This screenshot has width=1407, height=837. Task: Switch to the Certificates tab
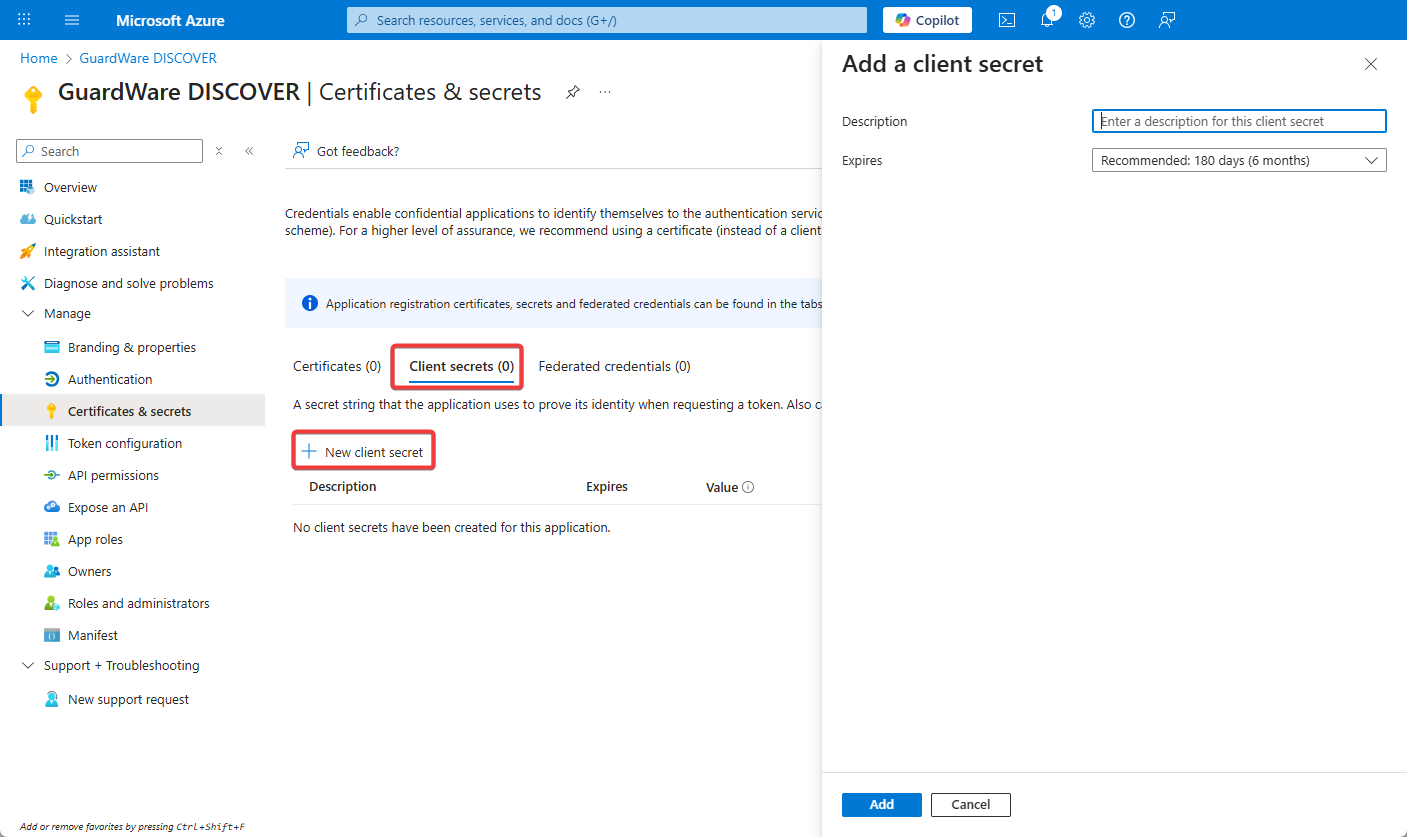pyautogui.click(x=336, y=366)
